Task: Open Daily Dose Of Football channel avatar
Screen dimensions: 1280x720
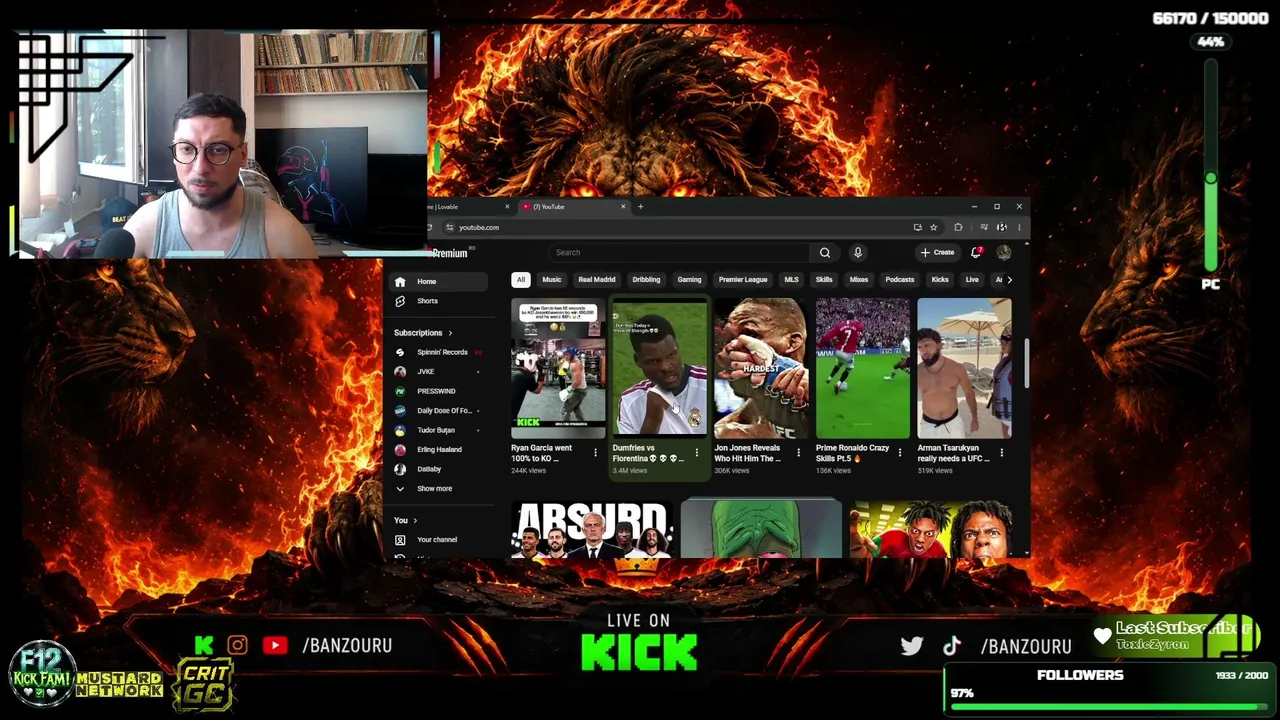Action: point(400,411)
